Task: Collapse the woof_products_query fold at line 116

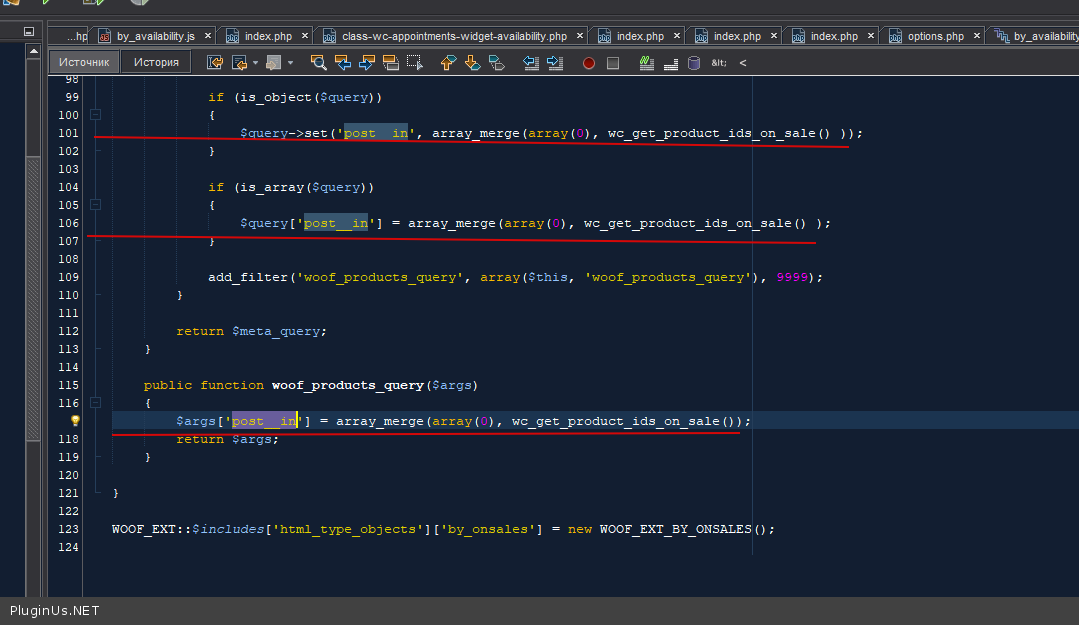Action: [96, 403]
